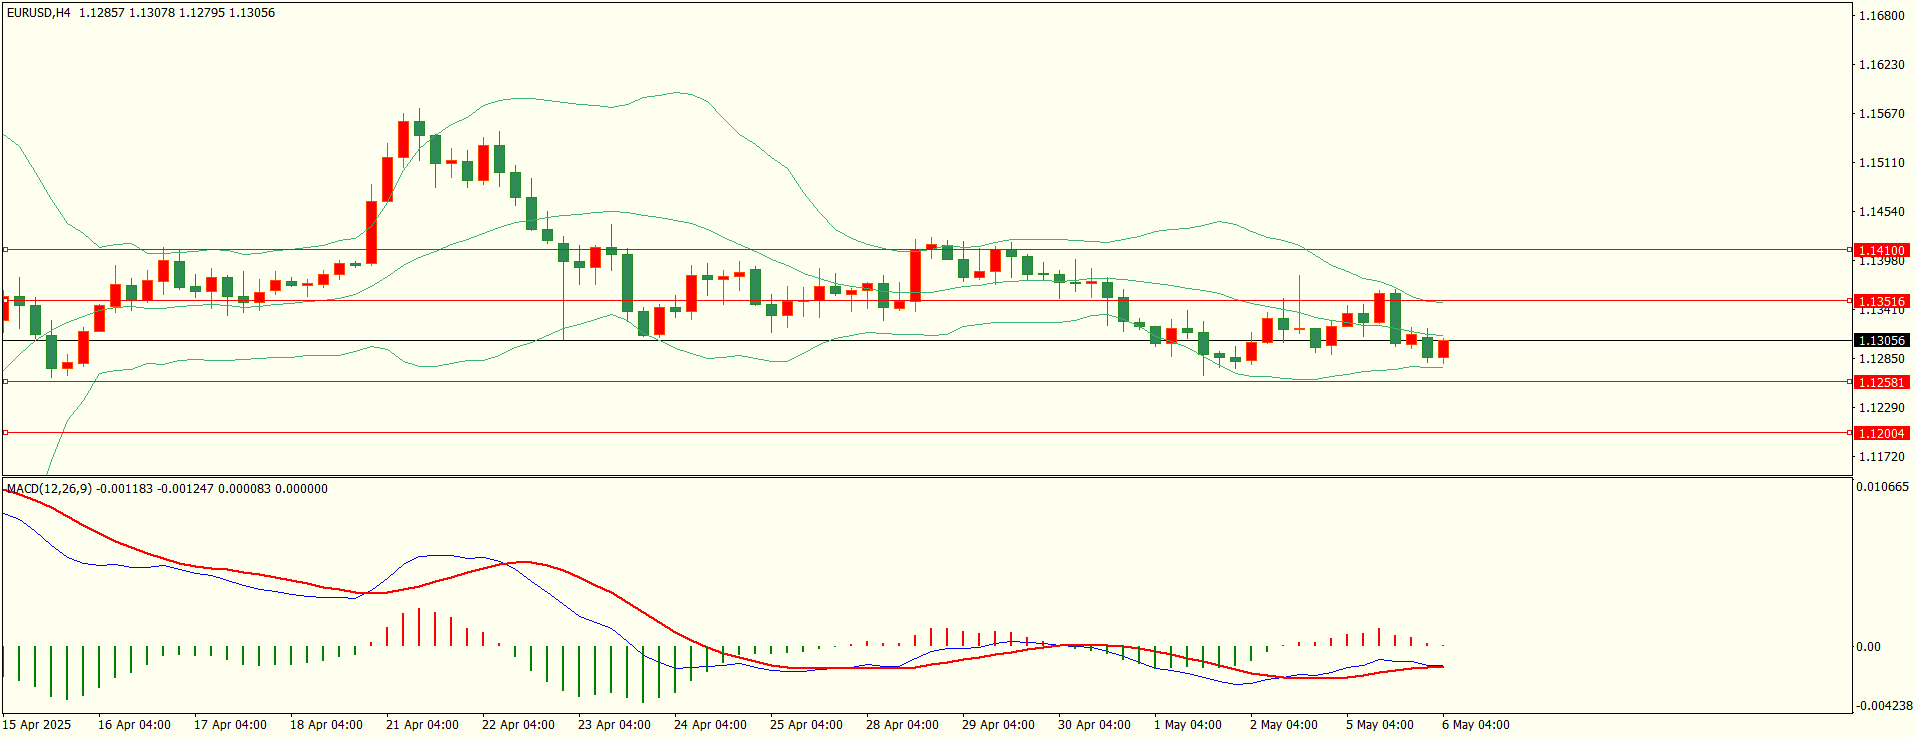Click the 1.11720 price scale value
1916x737 pixels.
1881,457
